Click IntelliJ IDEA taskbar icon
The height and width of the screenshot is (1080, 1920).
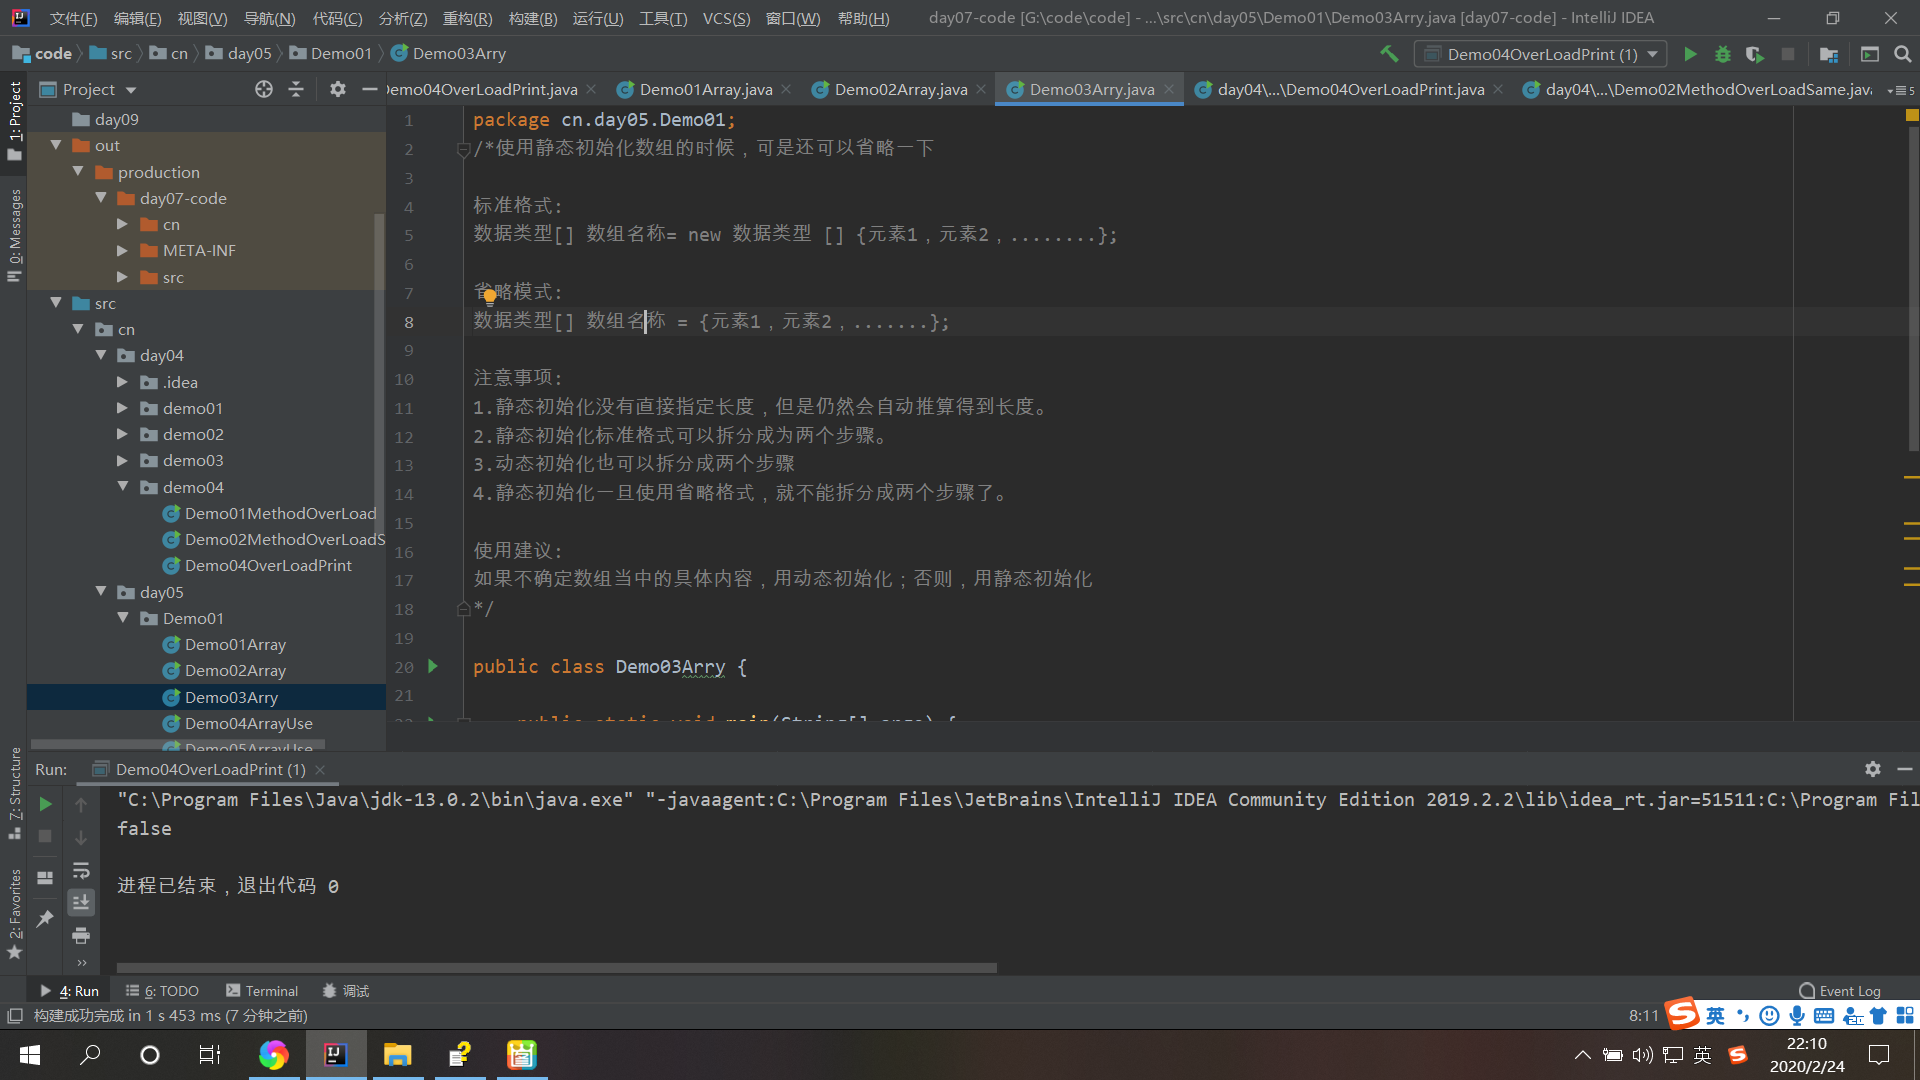pos(336,1054)
